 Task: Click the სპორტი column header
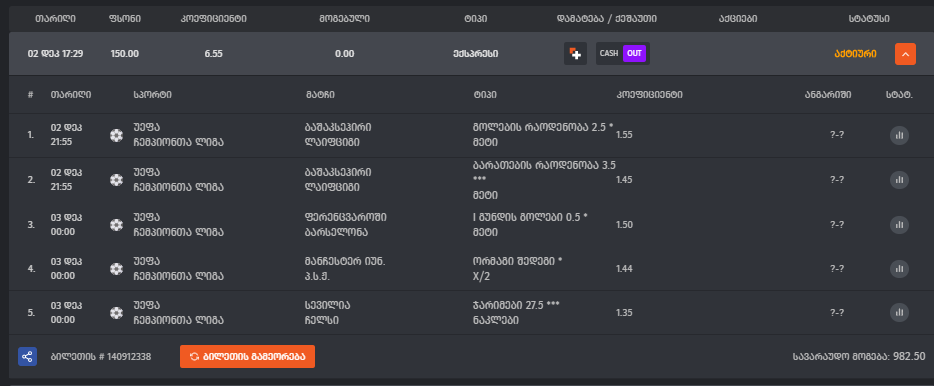point(152,95)
